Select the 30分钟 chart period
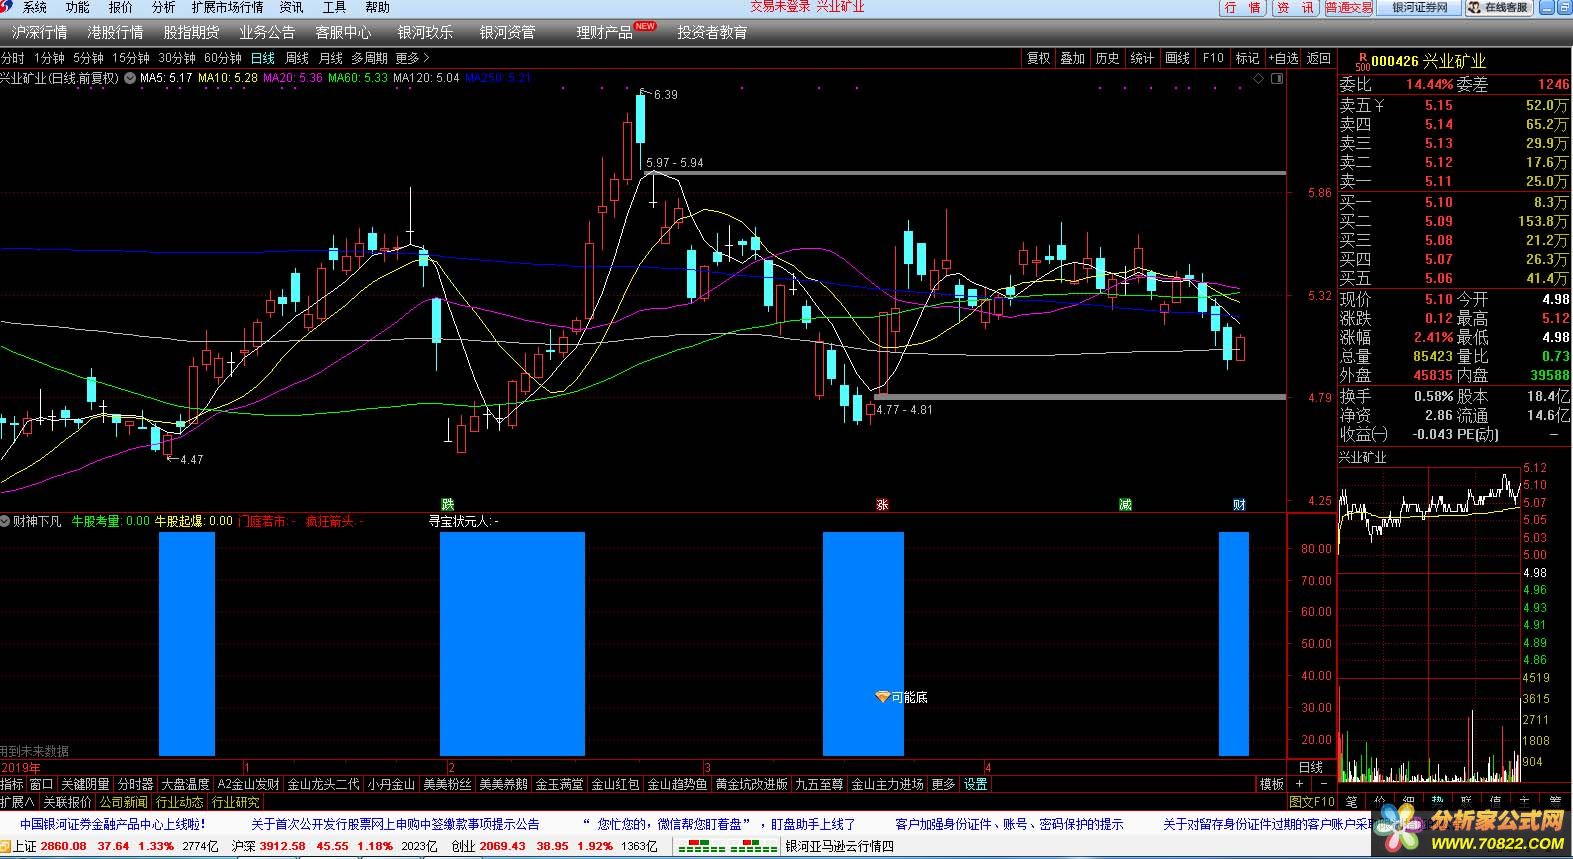Image resolution: width=1573 pixels, height=859 pixels. pos(177,58)
